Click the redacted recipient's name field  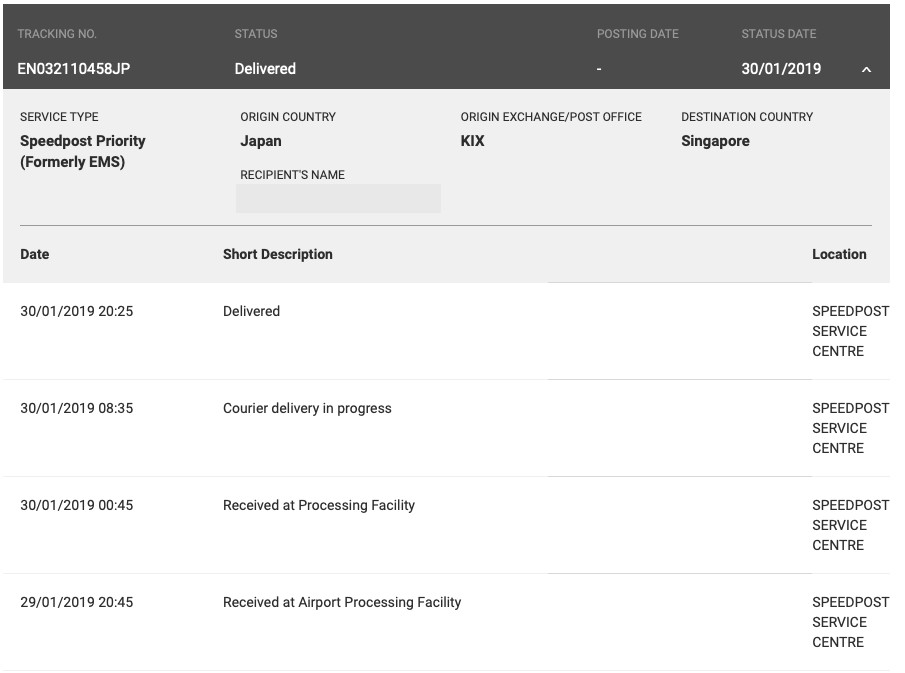pyautogui.click(x=338, y=199)
